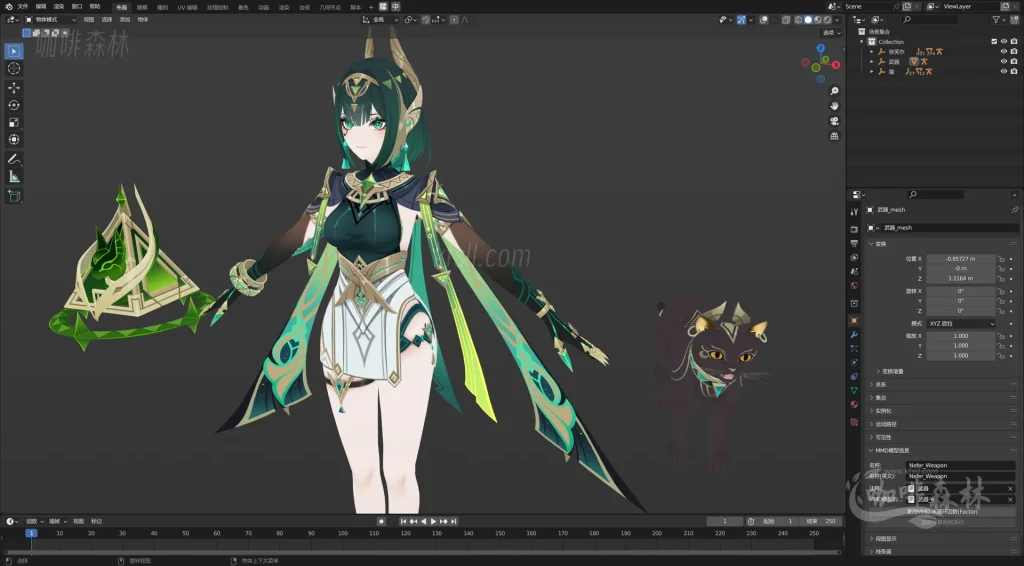Click the viewport zoom magnifier icon
This screenshot has height=566, width=1024.
click(834, 91)
